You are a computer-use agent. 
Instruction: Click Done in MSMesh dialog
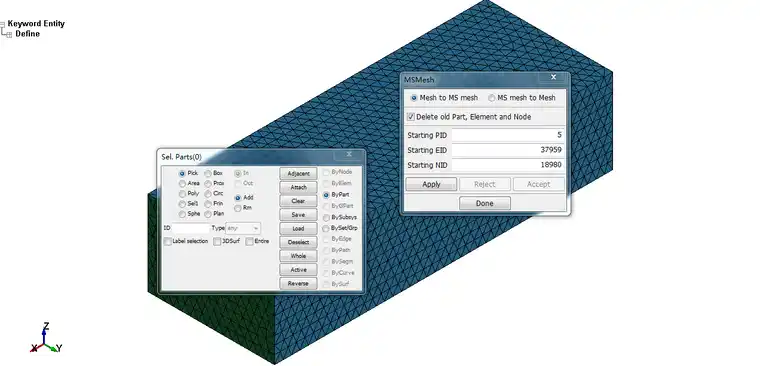[485, 204]
